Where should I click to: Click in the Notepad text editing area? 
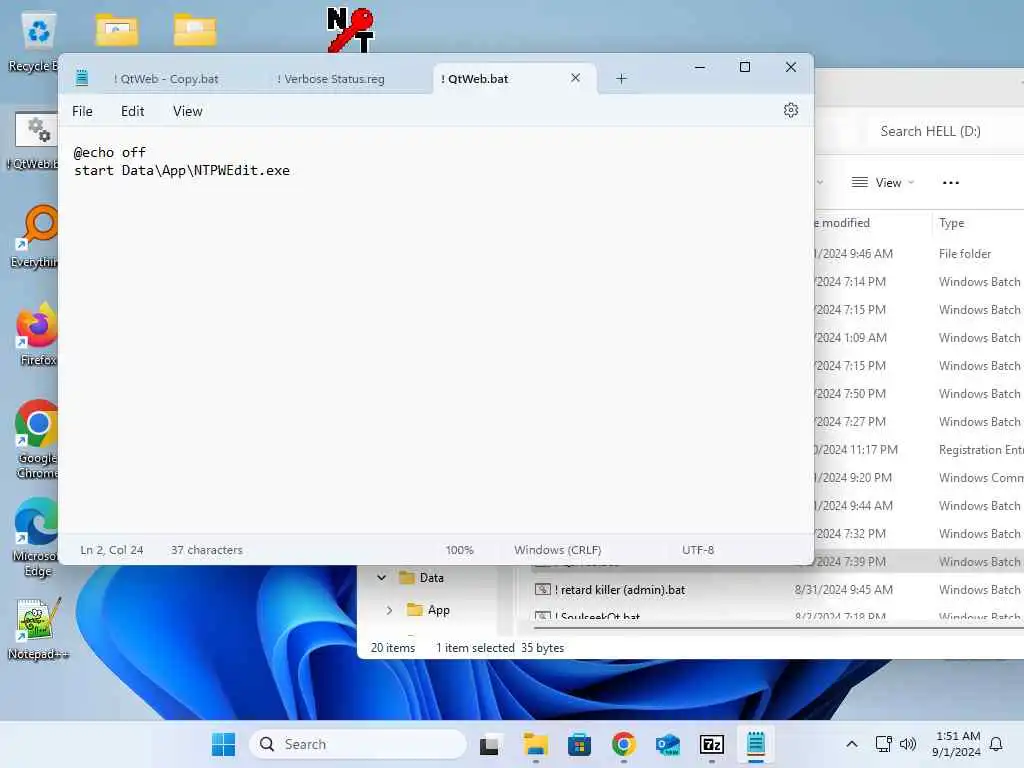pos(436,330)
